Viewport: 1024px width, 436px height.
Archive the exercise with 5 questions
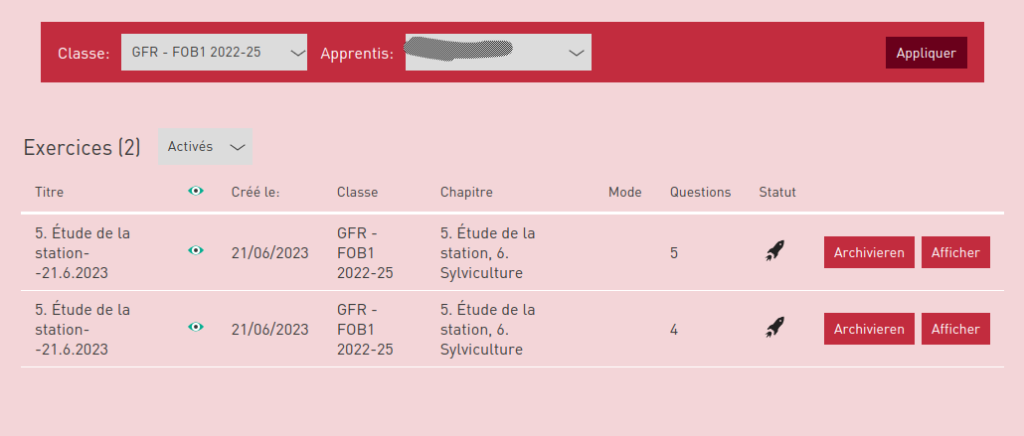tap(869, 253)
